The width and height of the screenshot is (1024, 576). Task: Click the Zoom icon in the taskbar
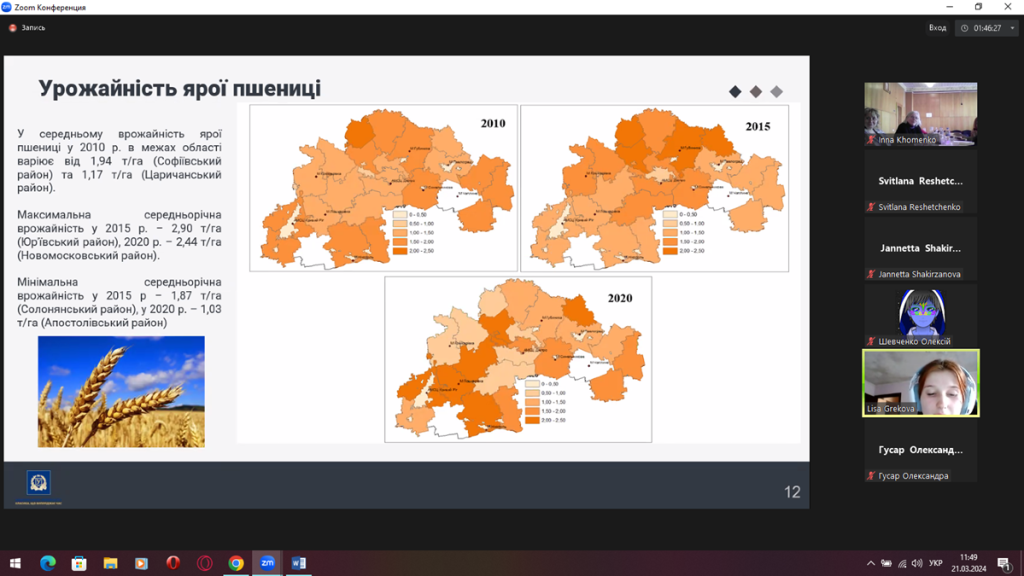[267, 563]
